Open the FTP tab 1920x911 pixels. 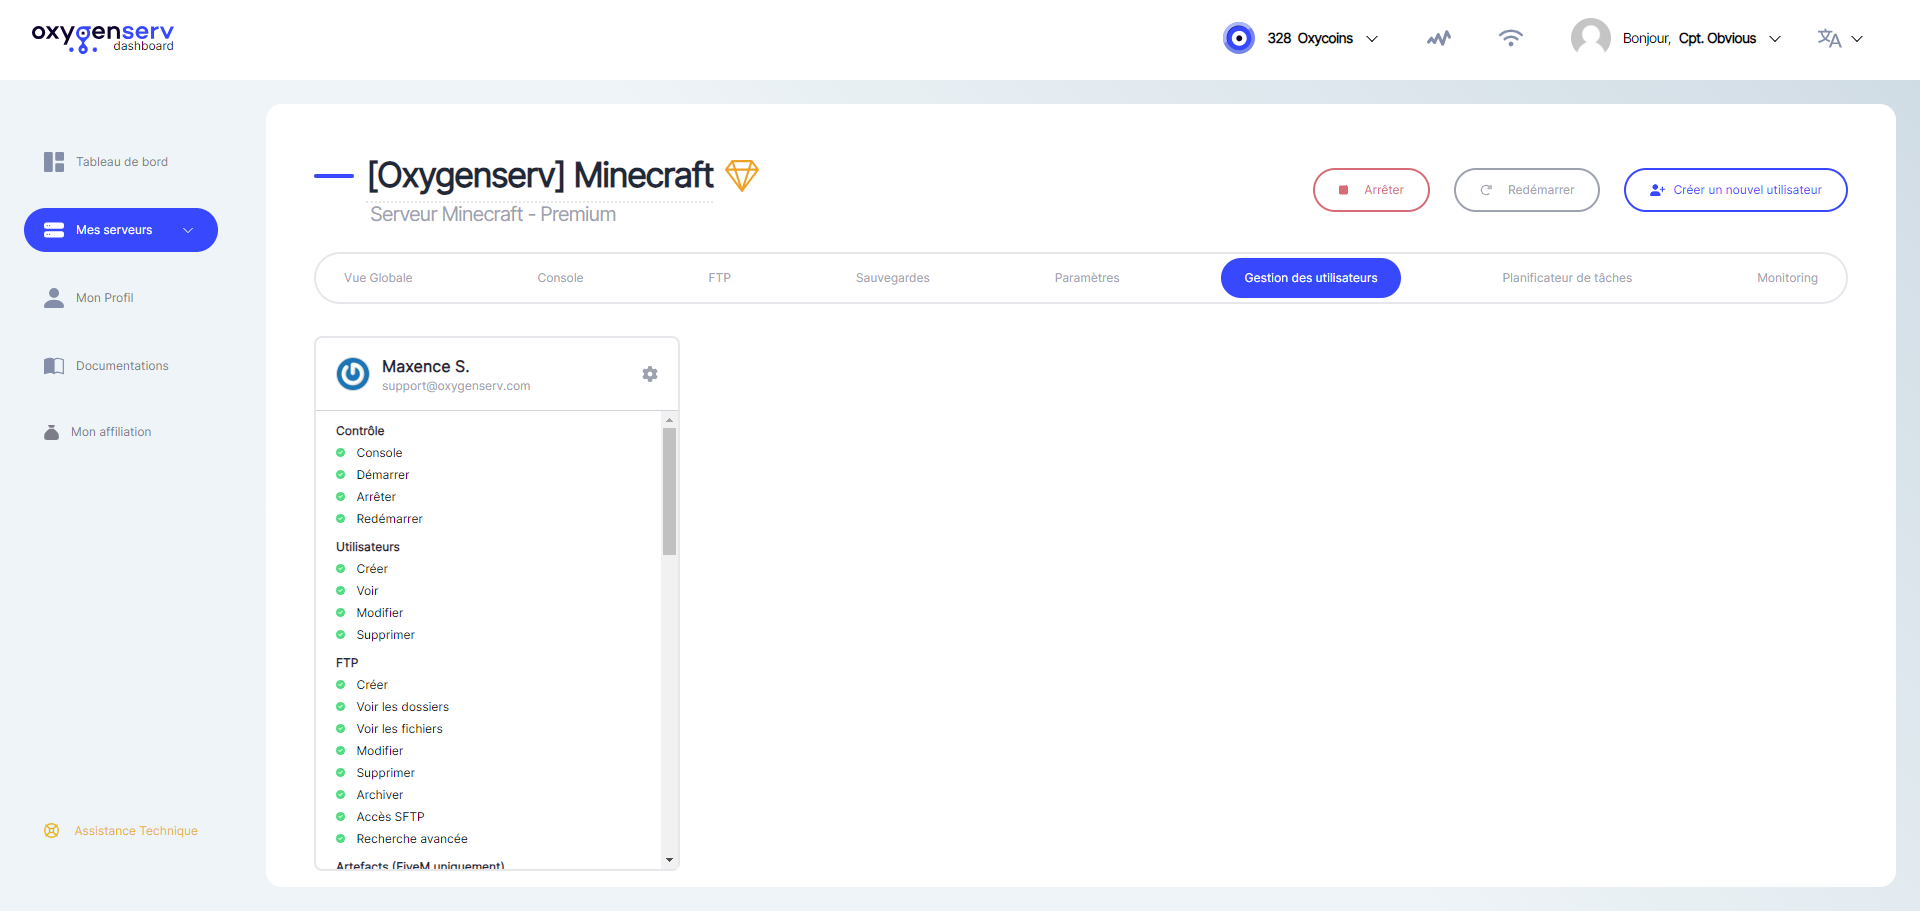click(720, 278)
